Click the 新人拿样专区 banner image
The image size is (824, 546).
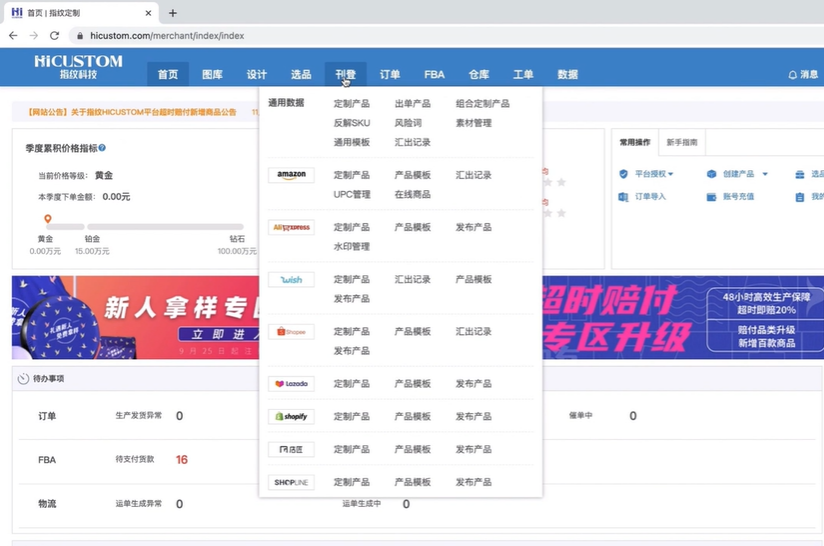(136, 317)
